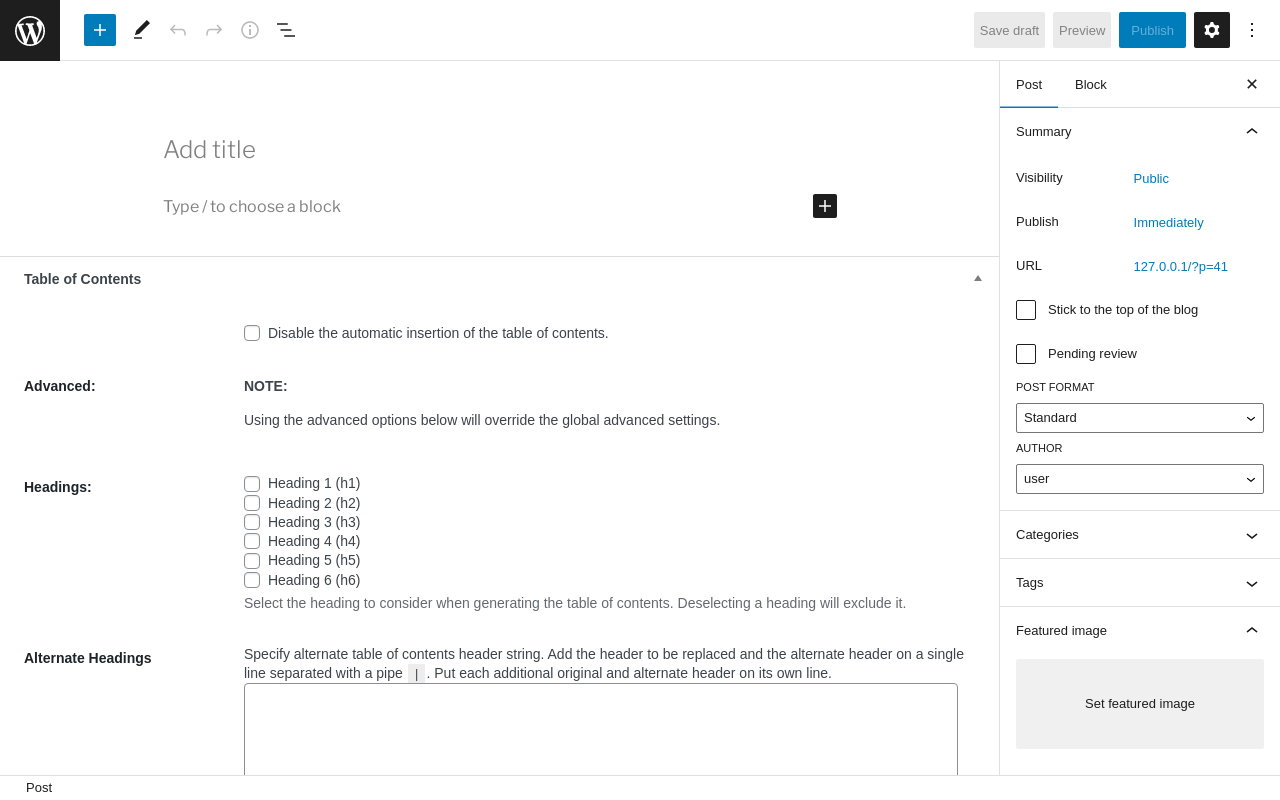Enable the Heading 2 (h2) checkbox
Image resolution: width=1280 pixels, height=800 pixels.
(252, 503)
